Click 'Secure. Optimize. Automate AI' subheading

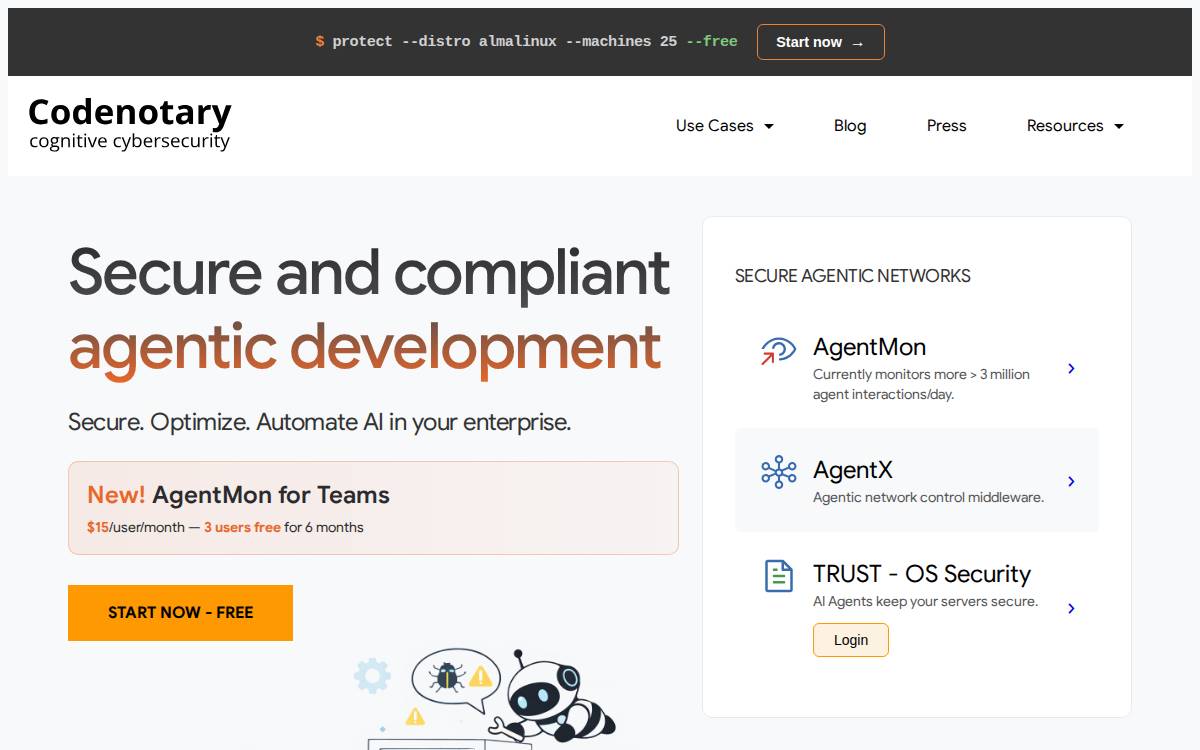[319, 422]
